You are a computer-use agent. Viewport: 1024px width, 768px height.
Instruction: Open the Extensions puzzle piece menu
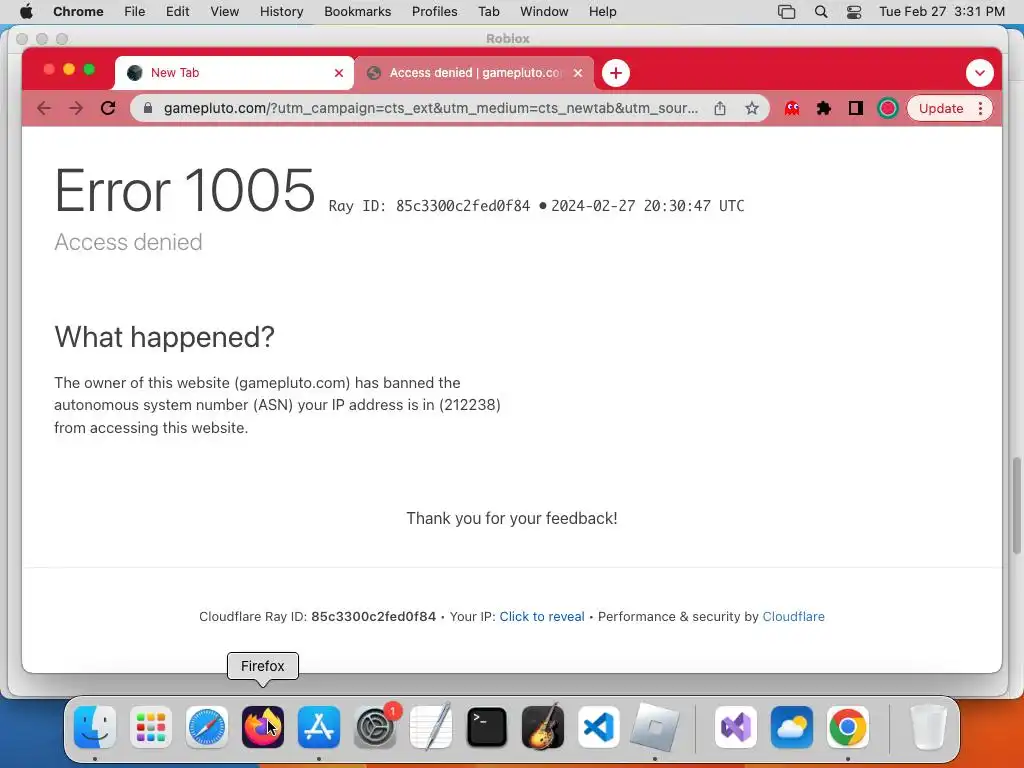(x=824, y=108)
